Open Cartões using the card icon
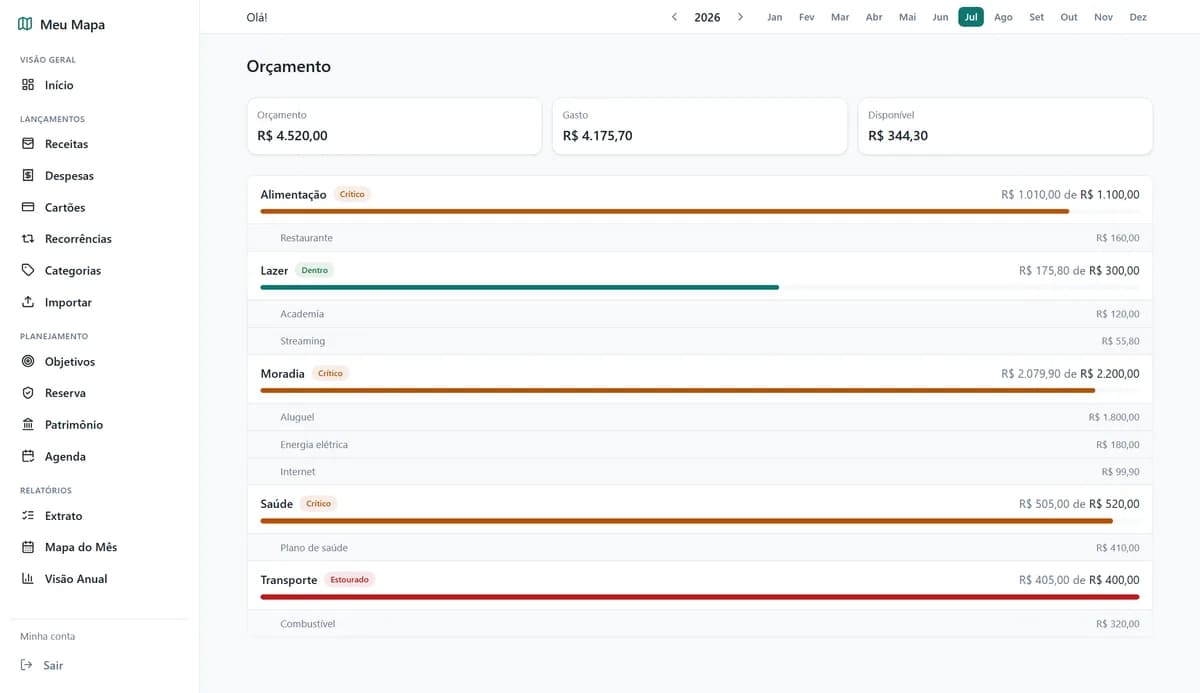Image resolution: width=1200 pixels, height=693 pixels. [x=28, y=207]
